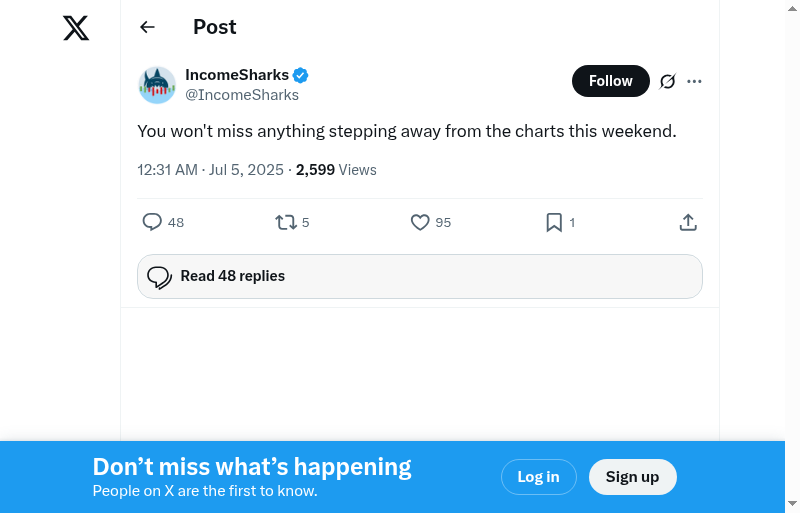Repost using the retweet arrows icon

(286, 222)
